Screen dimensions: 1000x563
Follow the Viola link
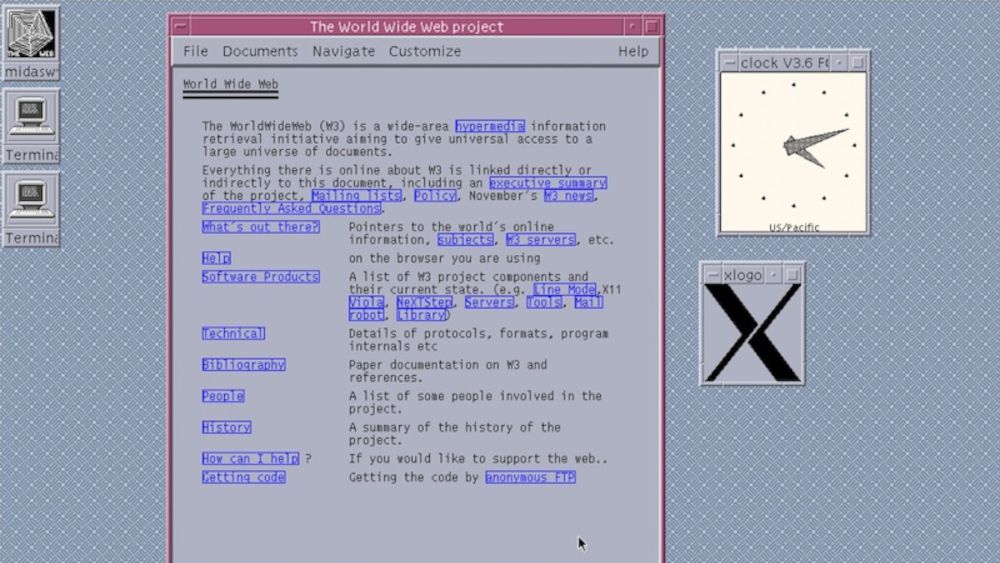(x=366, y=302)
